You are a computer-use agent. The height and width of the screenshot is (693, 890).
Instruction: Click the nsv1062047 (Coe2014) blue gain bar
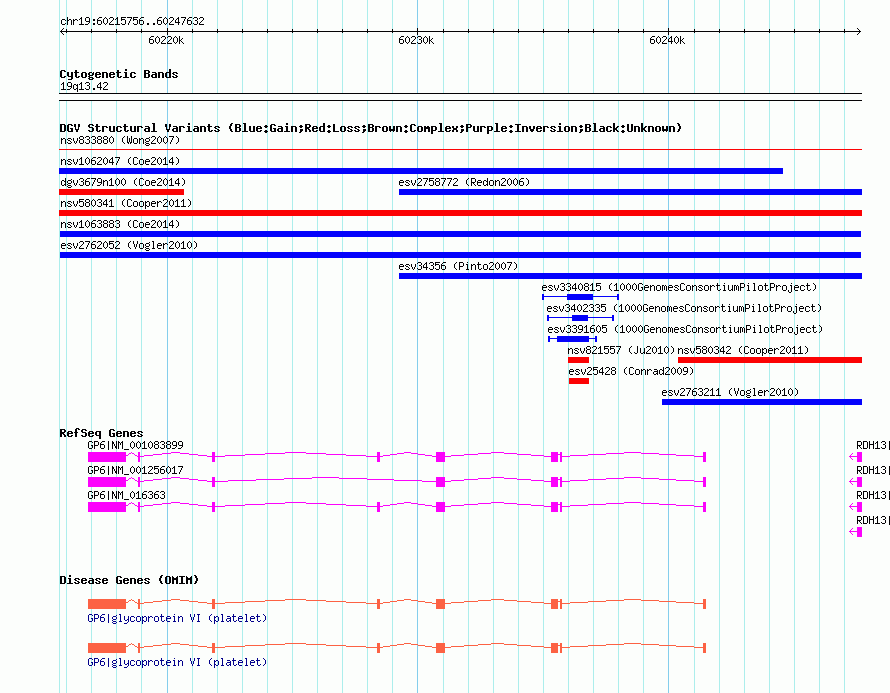[421, 171]
